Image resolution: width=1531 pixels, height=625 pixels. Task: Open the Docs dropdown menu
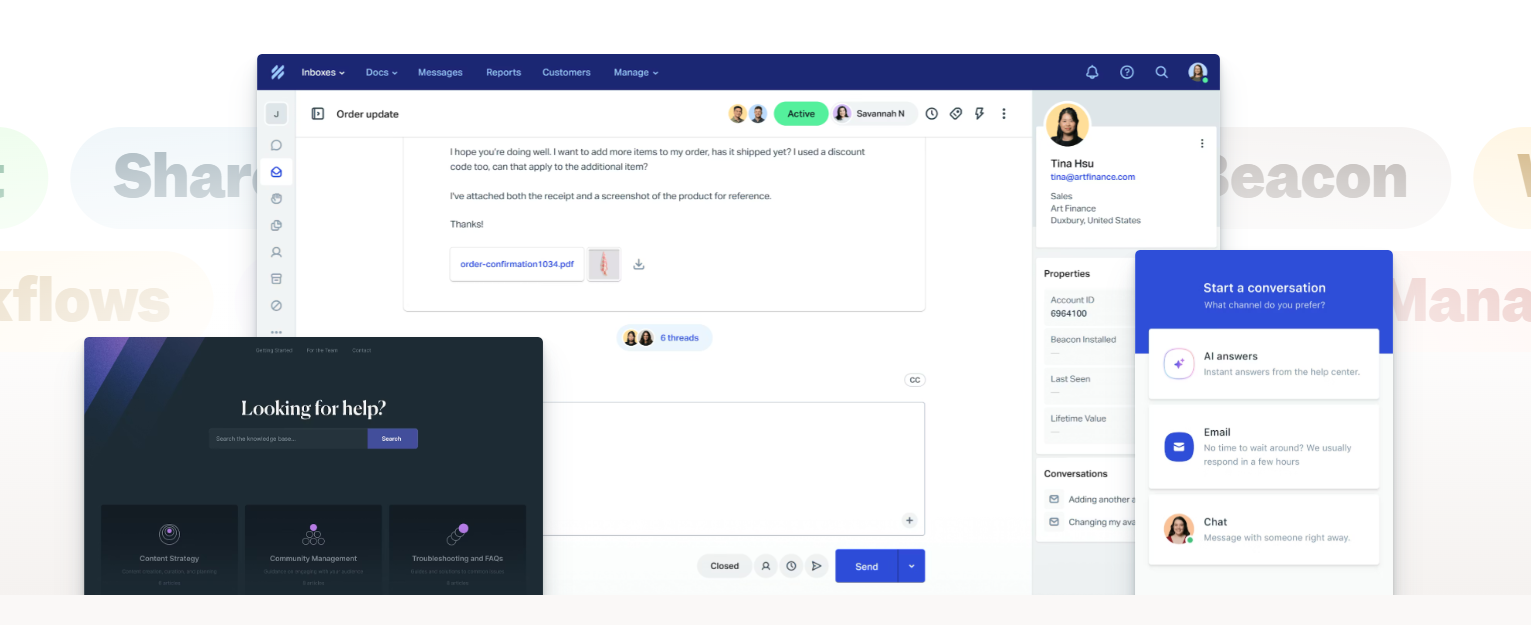click(381, 72)
